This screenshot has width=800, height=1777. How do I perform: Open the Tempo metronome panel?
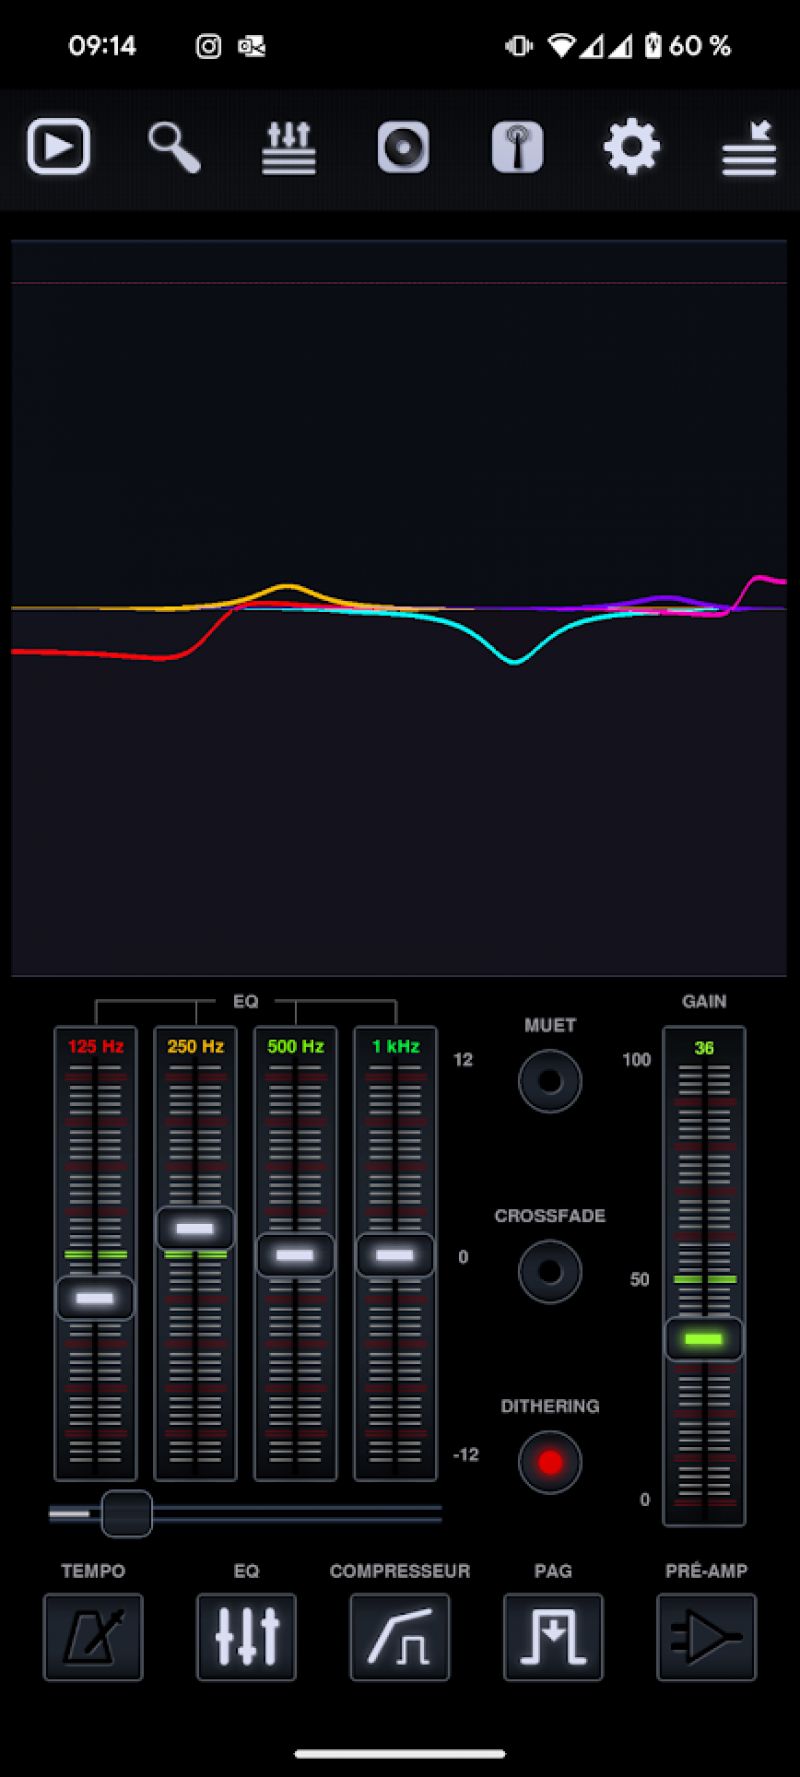coord(93,1637)
